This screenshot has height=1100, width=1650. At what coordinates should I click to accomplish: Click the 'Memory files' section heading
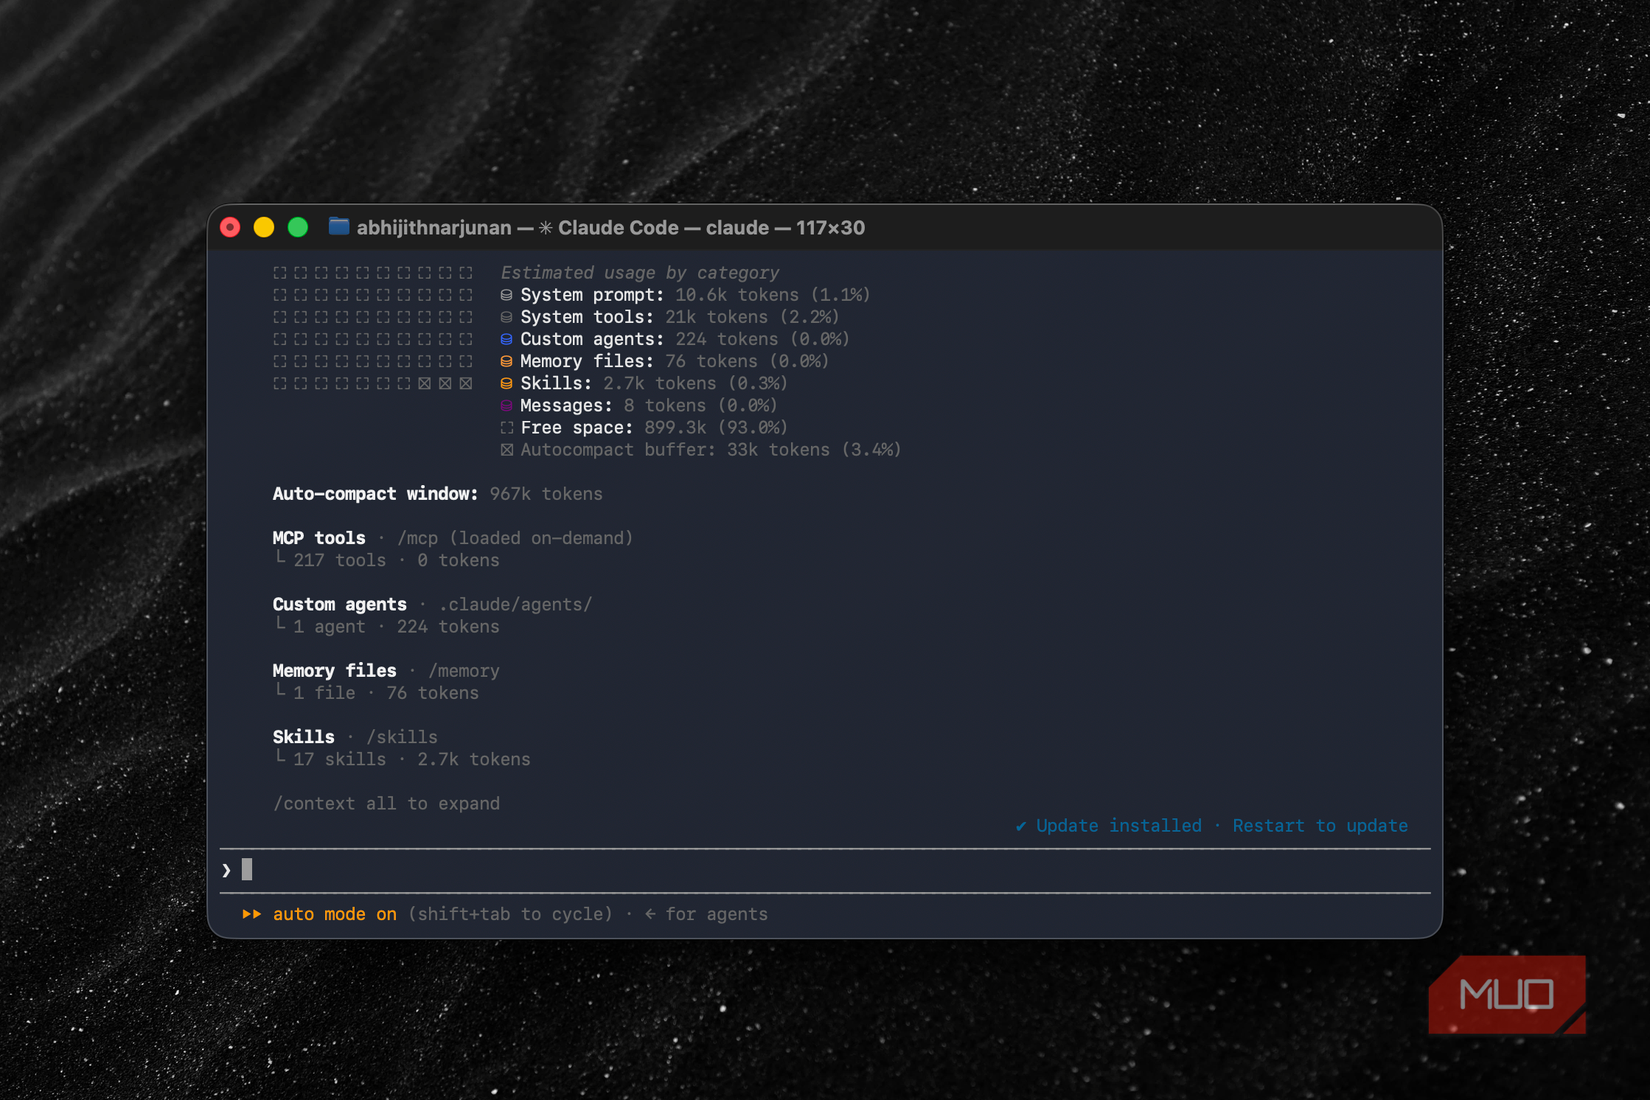tap(334, 671)
